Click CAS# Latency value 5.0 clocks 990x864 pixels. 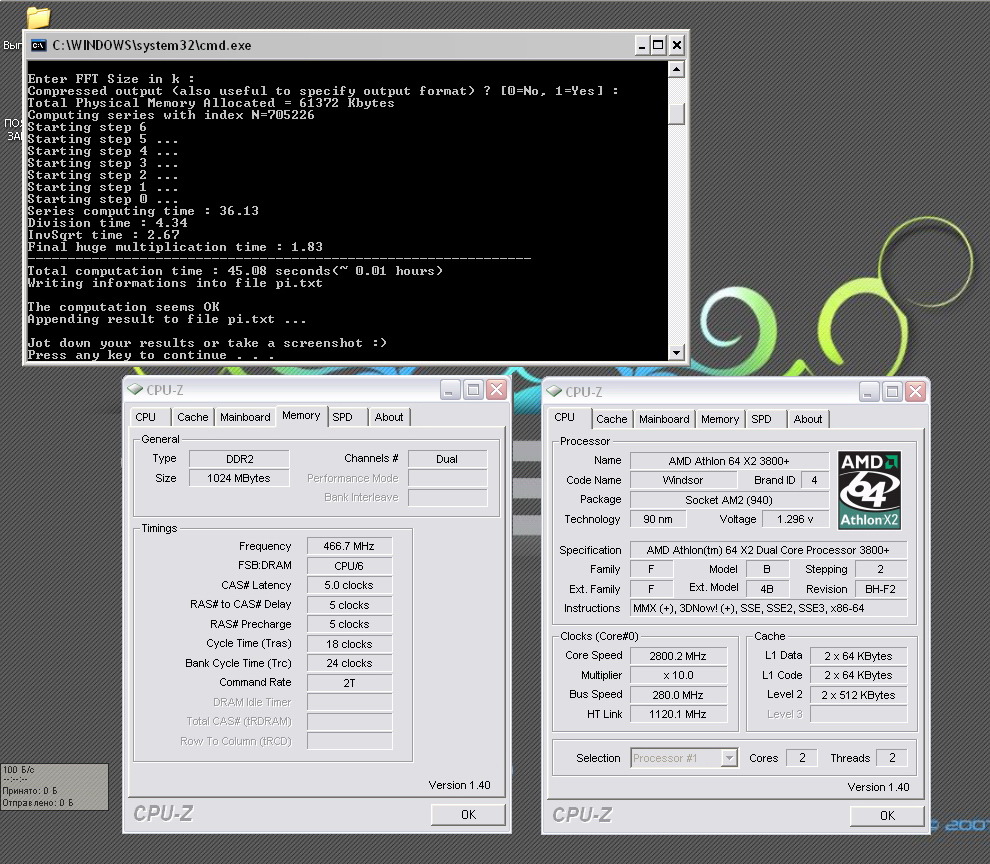point(349,585)
